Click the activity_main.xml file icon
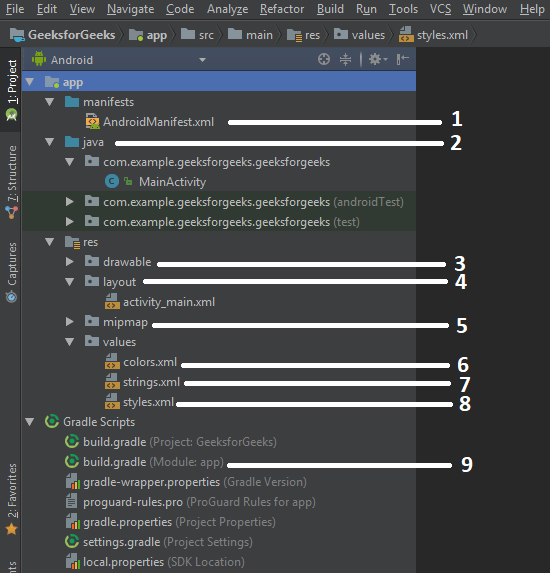Image resolution: width=550 pixels, height=573 pixels. (x=112, y=301)
